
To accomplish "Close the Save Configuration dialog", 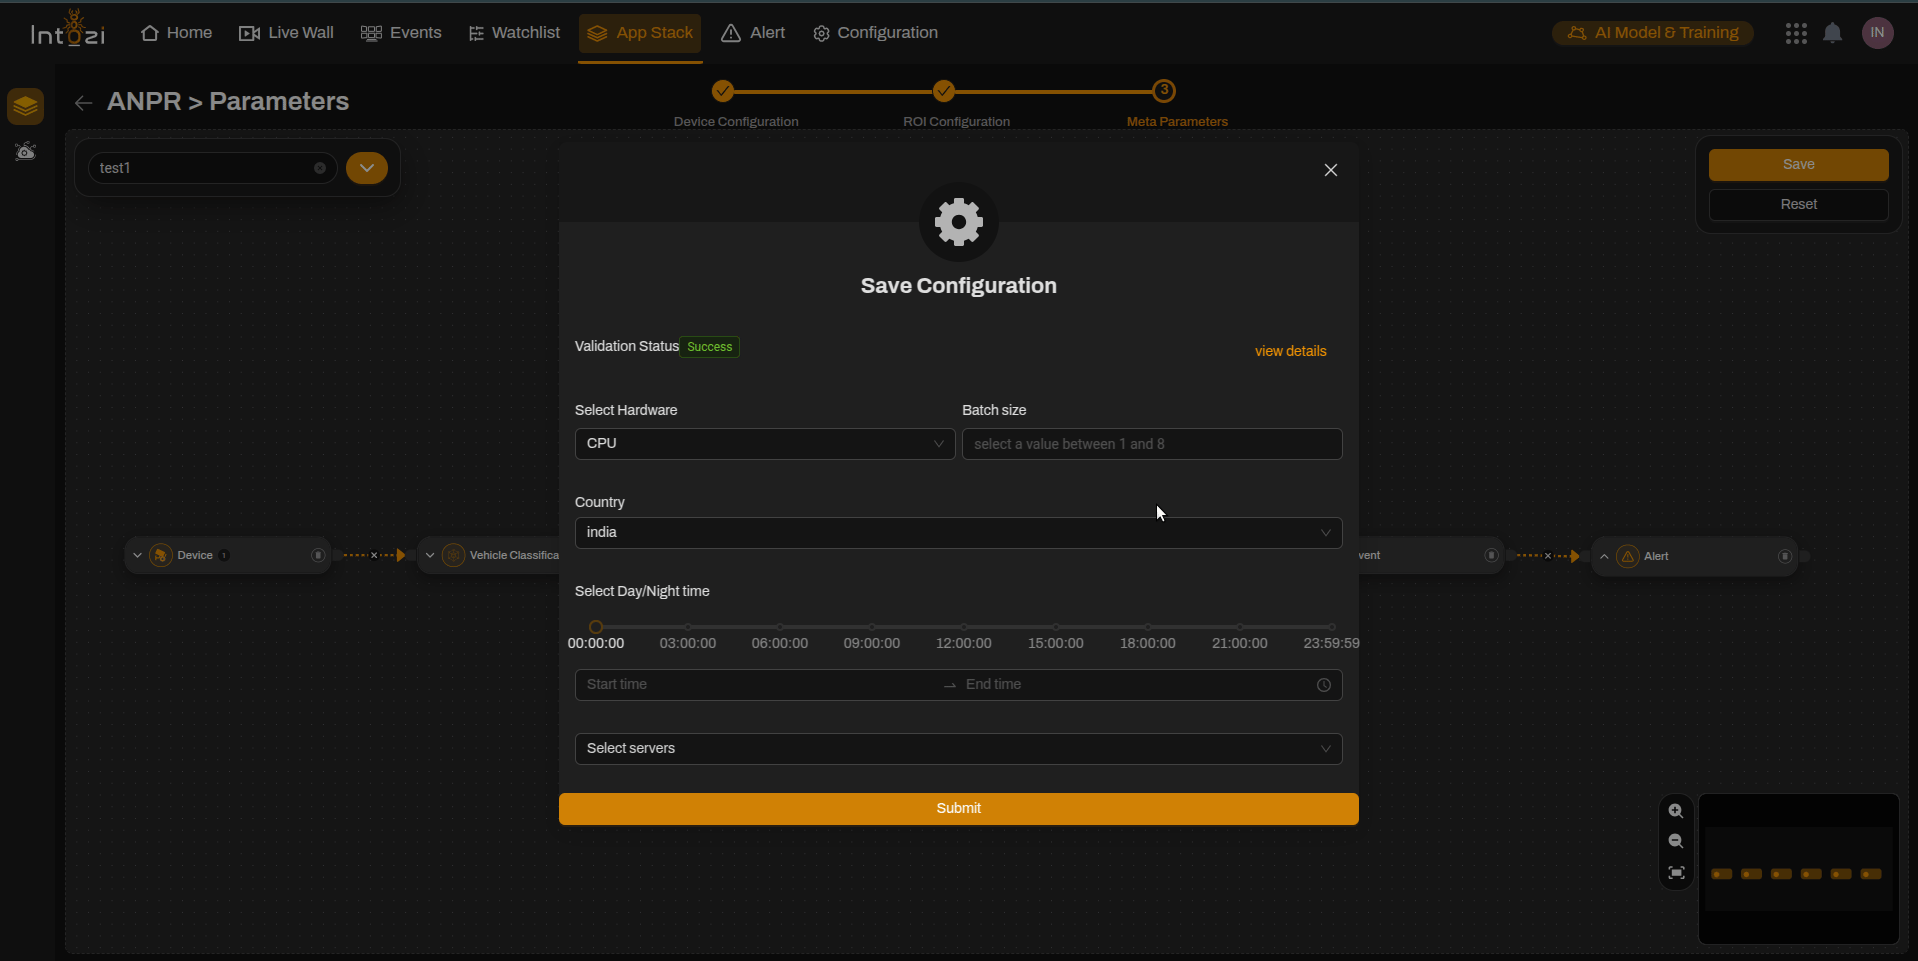I will pos(1330,170).
